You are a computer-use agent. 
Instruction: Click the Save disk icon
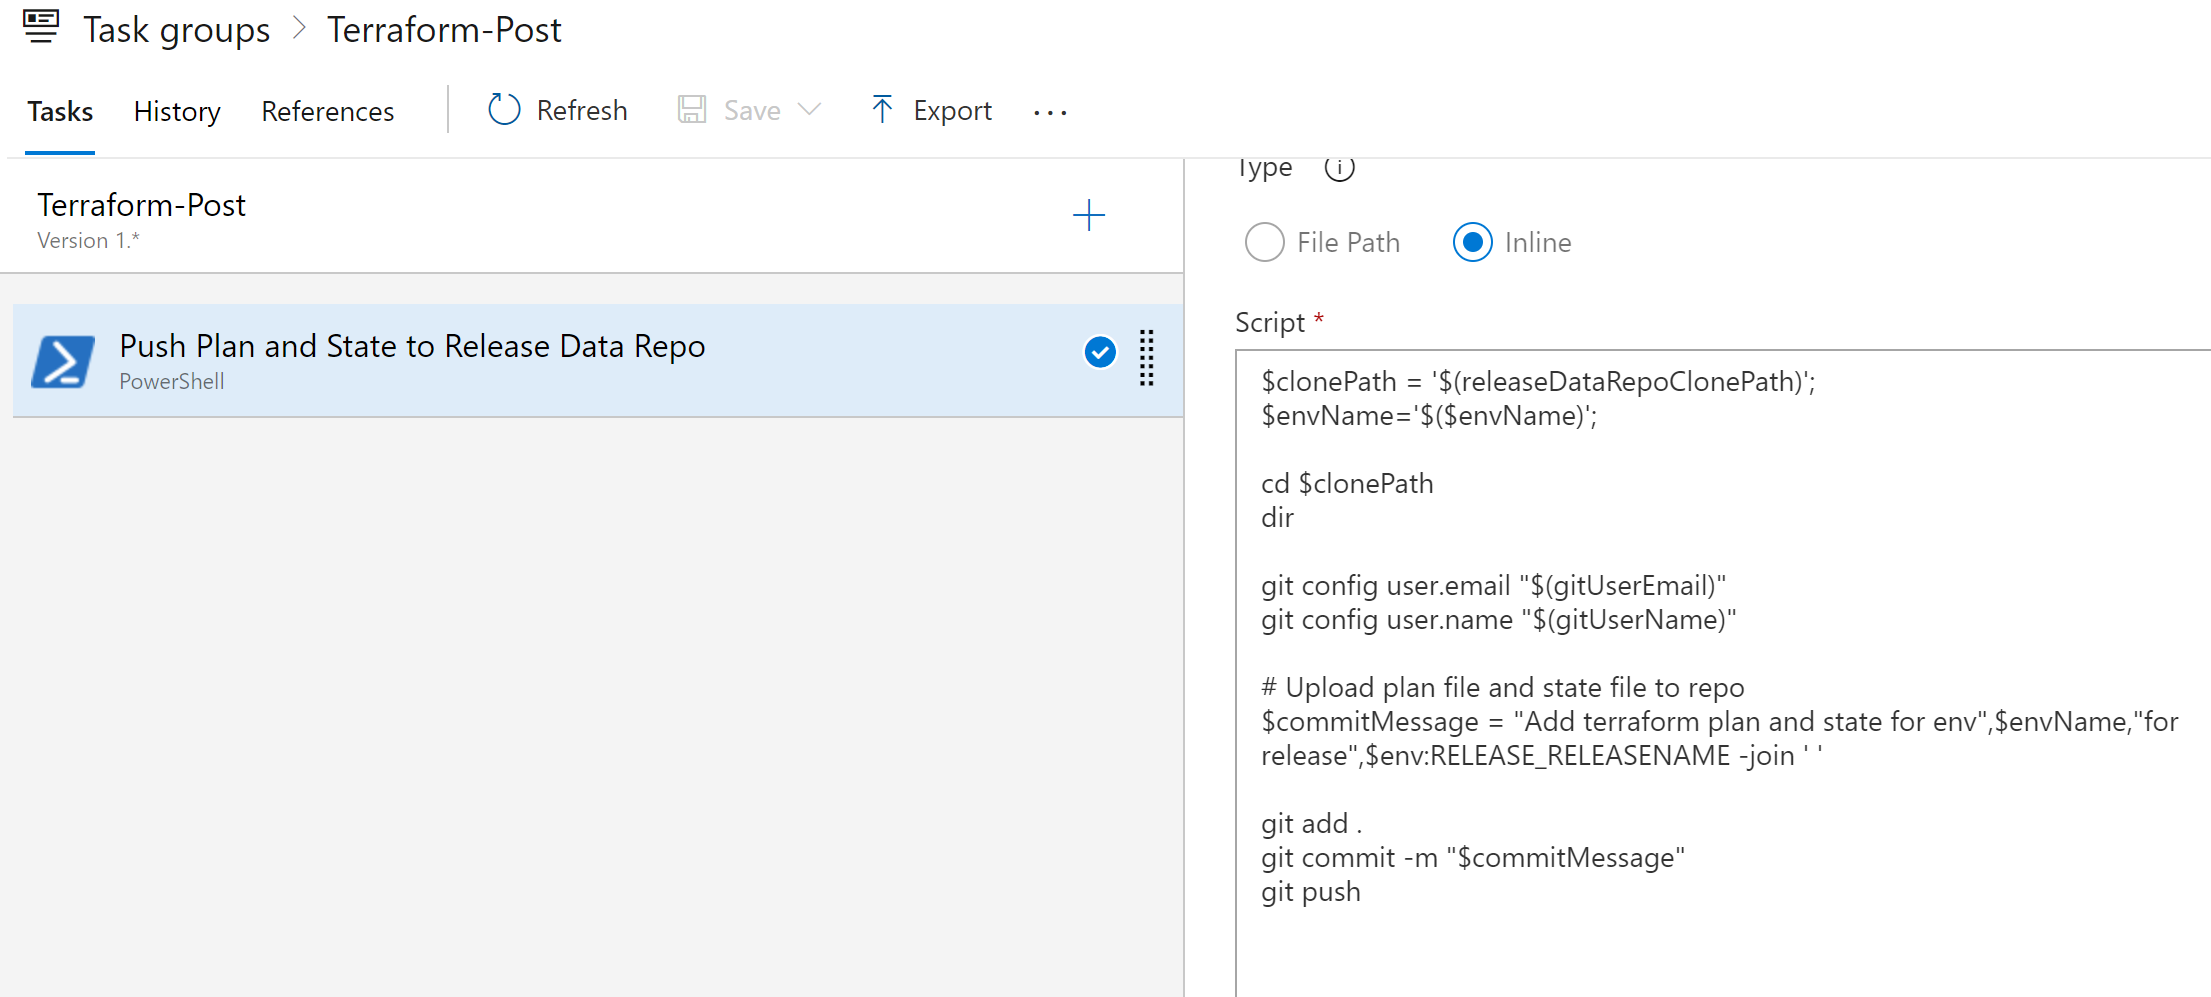(690, 110)
